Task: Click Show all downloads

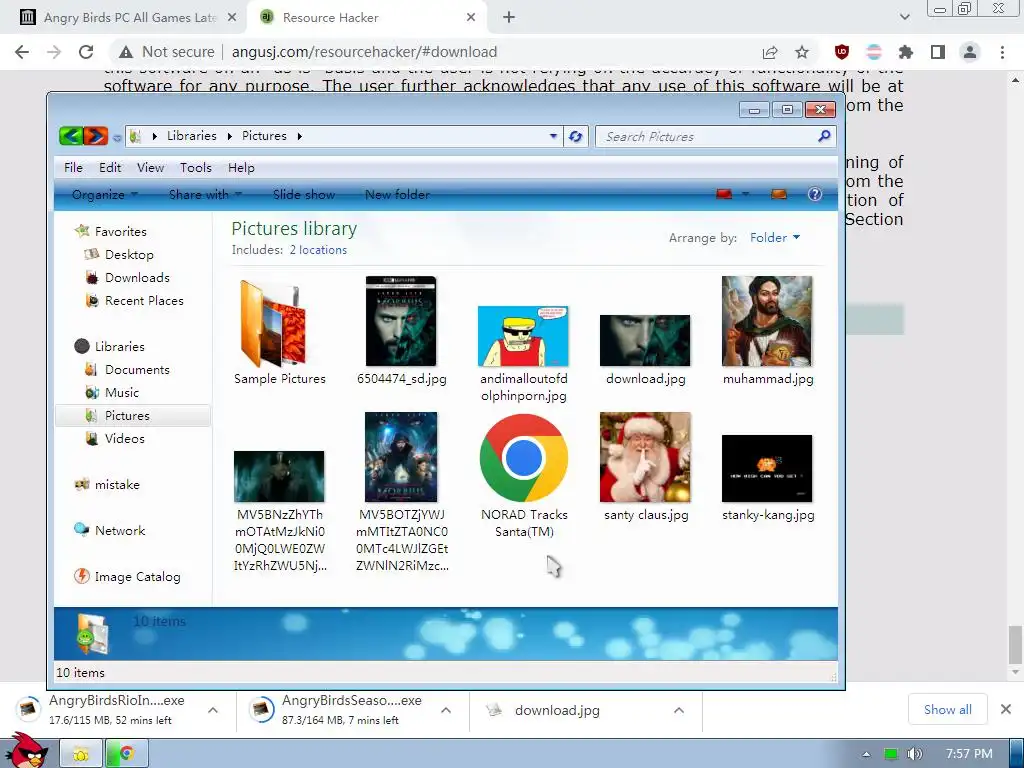Action: point(947,709)
